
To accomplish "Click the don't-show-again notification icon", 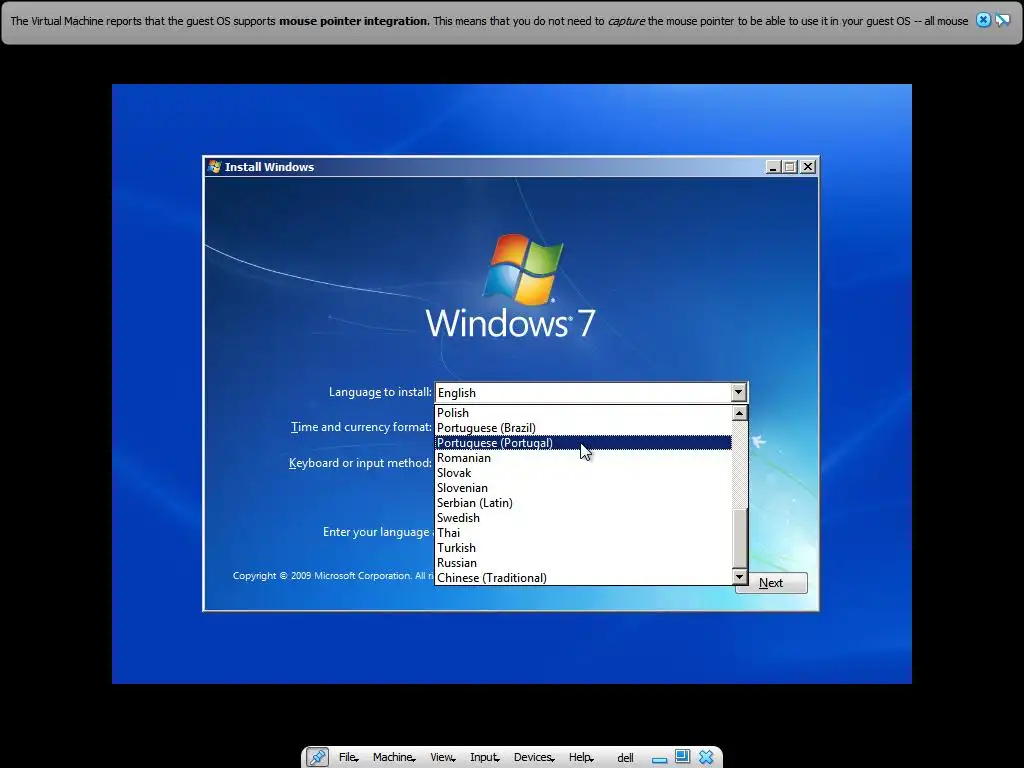I will [1002, 20].
